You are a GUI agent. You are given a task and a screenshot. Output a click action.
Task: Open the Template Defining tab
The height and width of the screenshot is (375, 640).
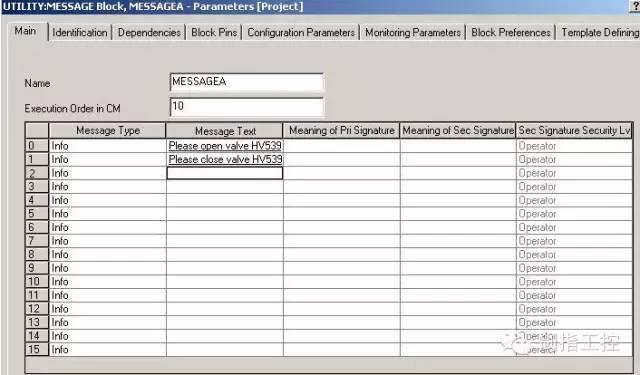point(598,33)
